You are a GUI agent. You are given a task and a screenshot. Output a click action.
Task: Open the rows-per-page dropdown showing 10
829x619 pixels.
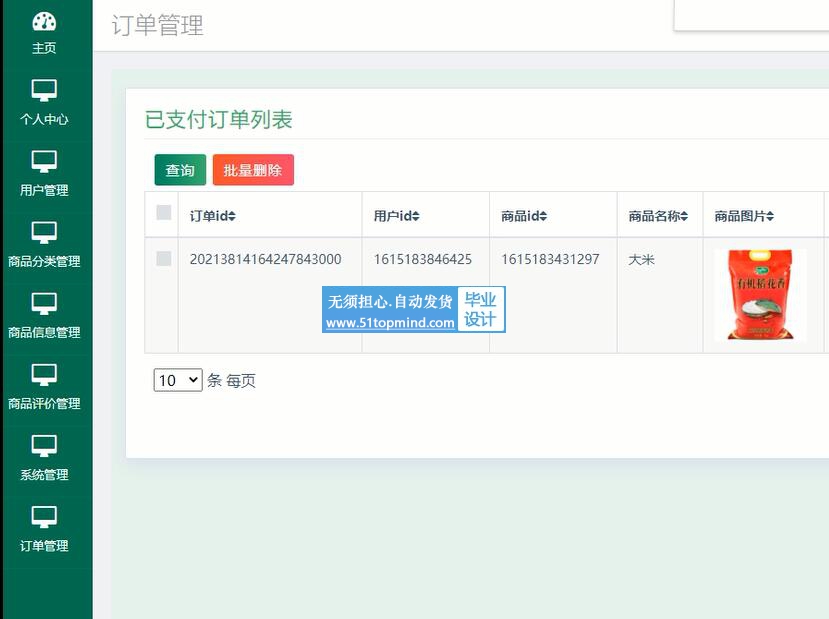click(178, 380)
